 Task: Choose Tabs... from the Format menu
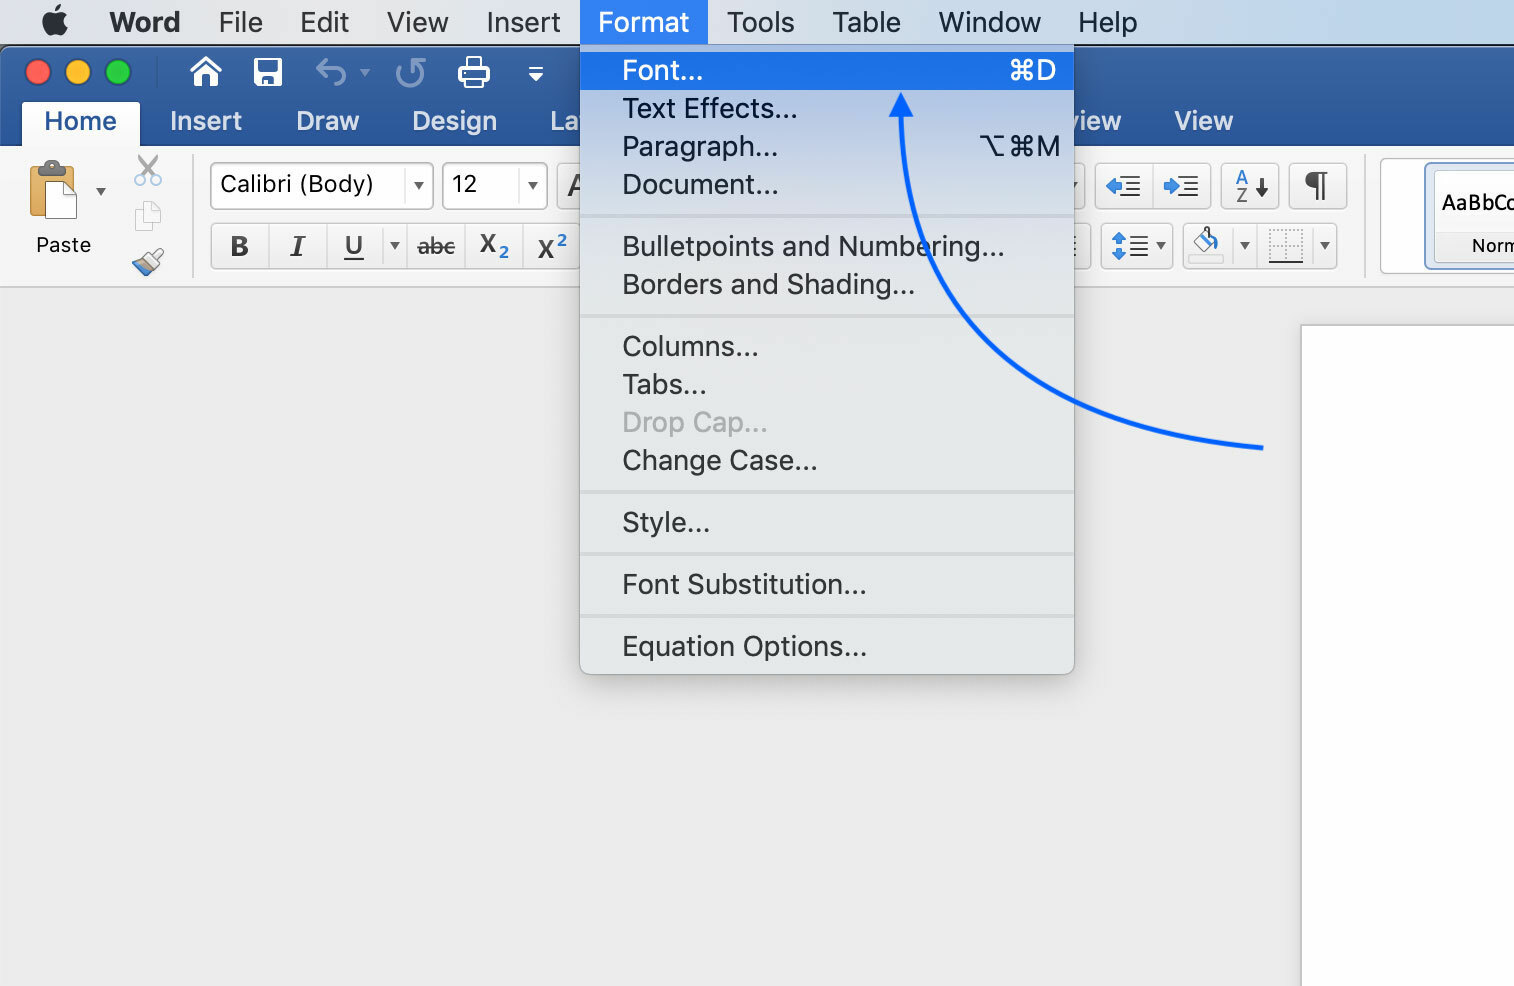click(x=827, y=384)
